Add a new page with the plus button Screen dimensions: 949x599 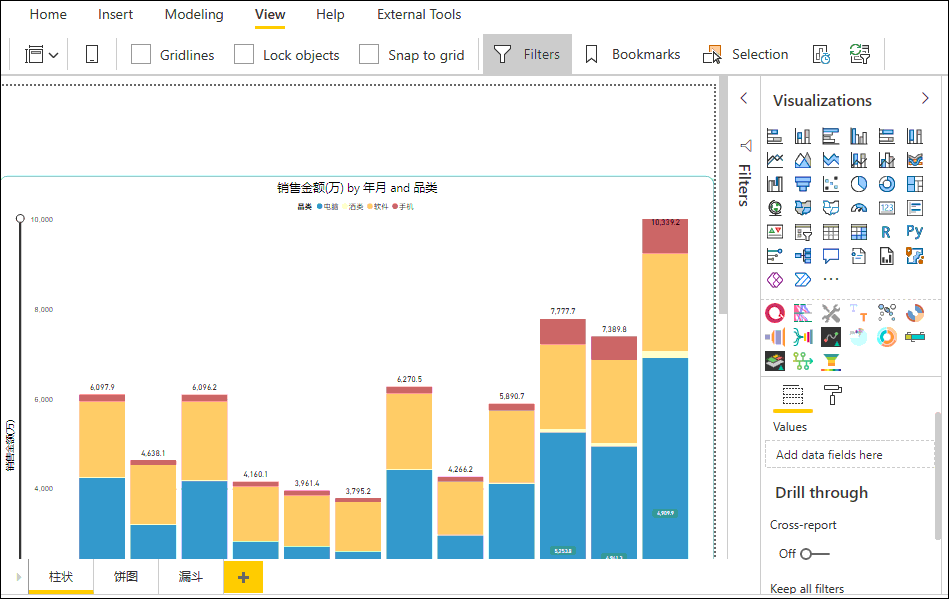(x=243, y=577)
